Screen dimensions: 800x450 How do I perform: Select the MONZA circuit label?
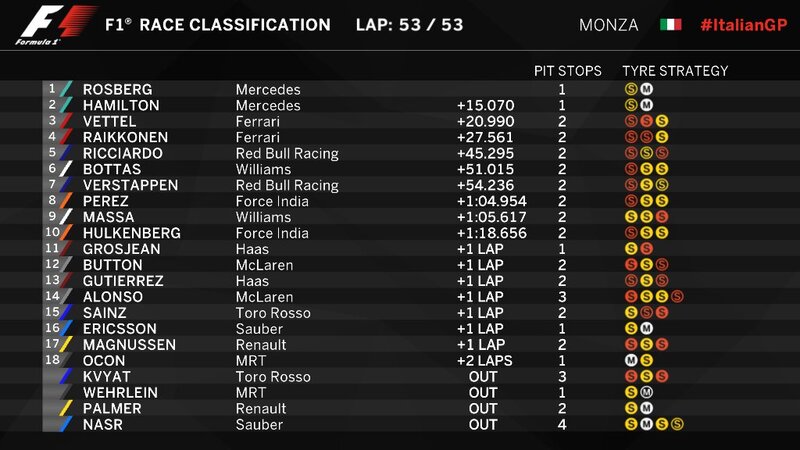click(608, 25)
